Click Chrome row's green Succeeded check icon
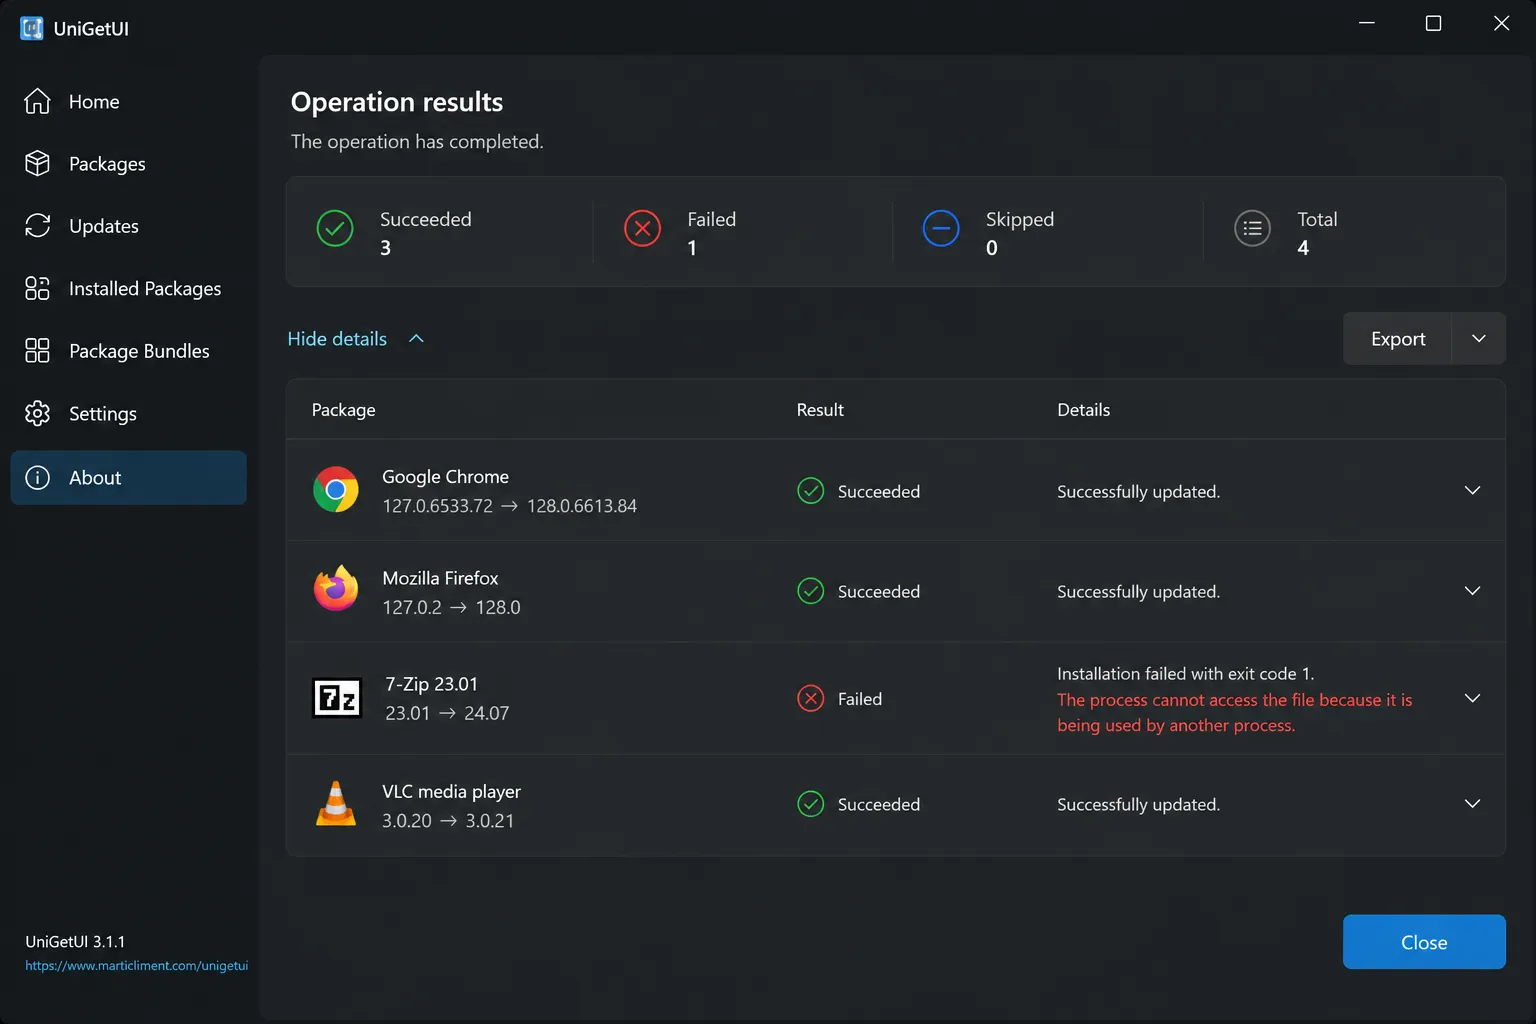 click(x=811, y=490)
